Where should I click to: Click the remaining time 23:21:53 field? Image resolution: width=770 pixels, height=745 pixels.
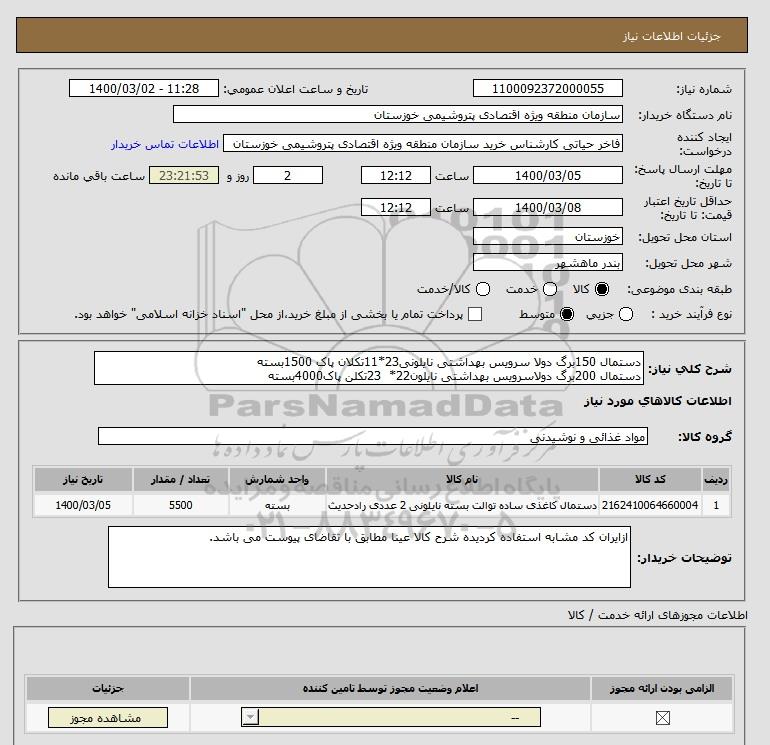point(184,175)
